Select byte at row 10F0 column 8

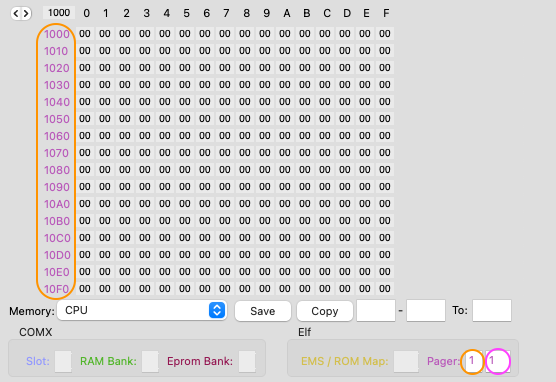click(x=245, y=289)
